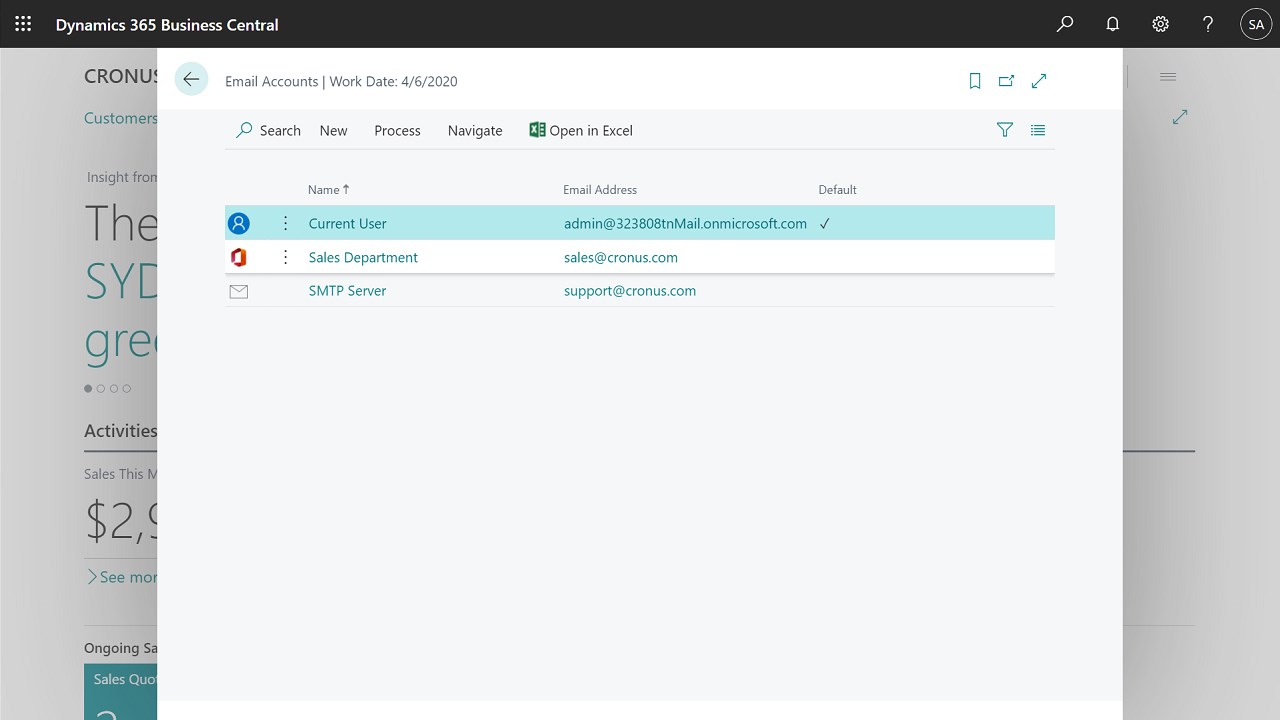Sort by Name column header
1280x720 pixels.
coord(328,189)
